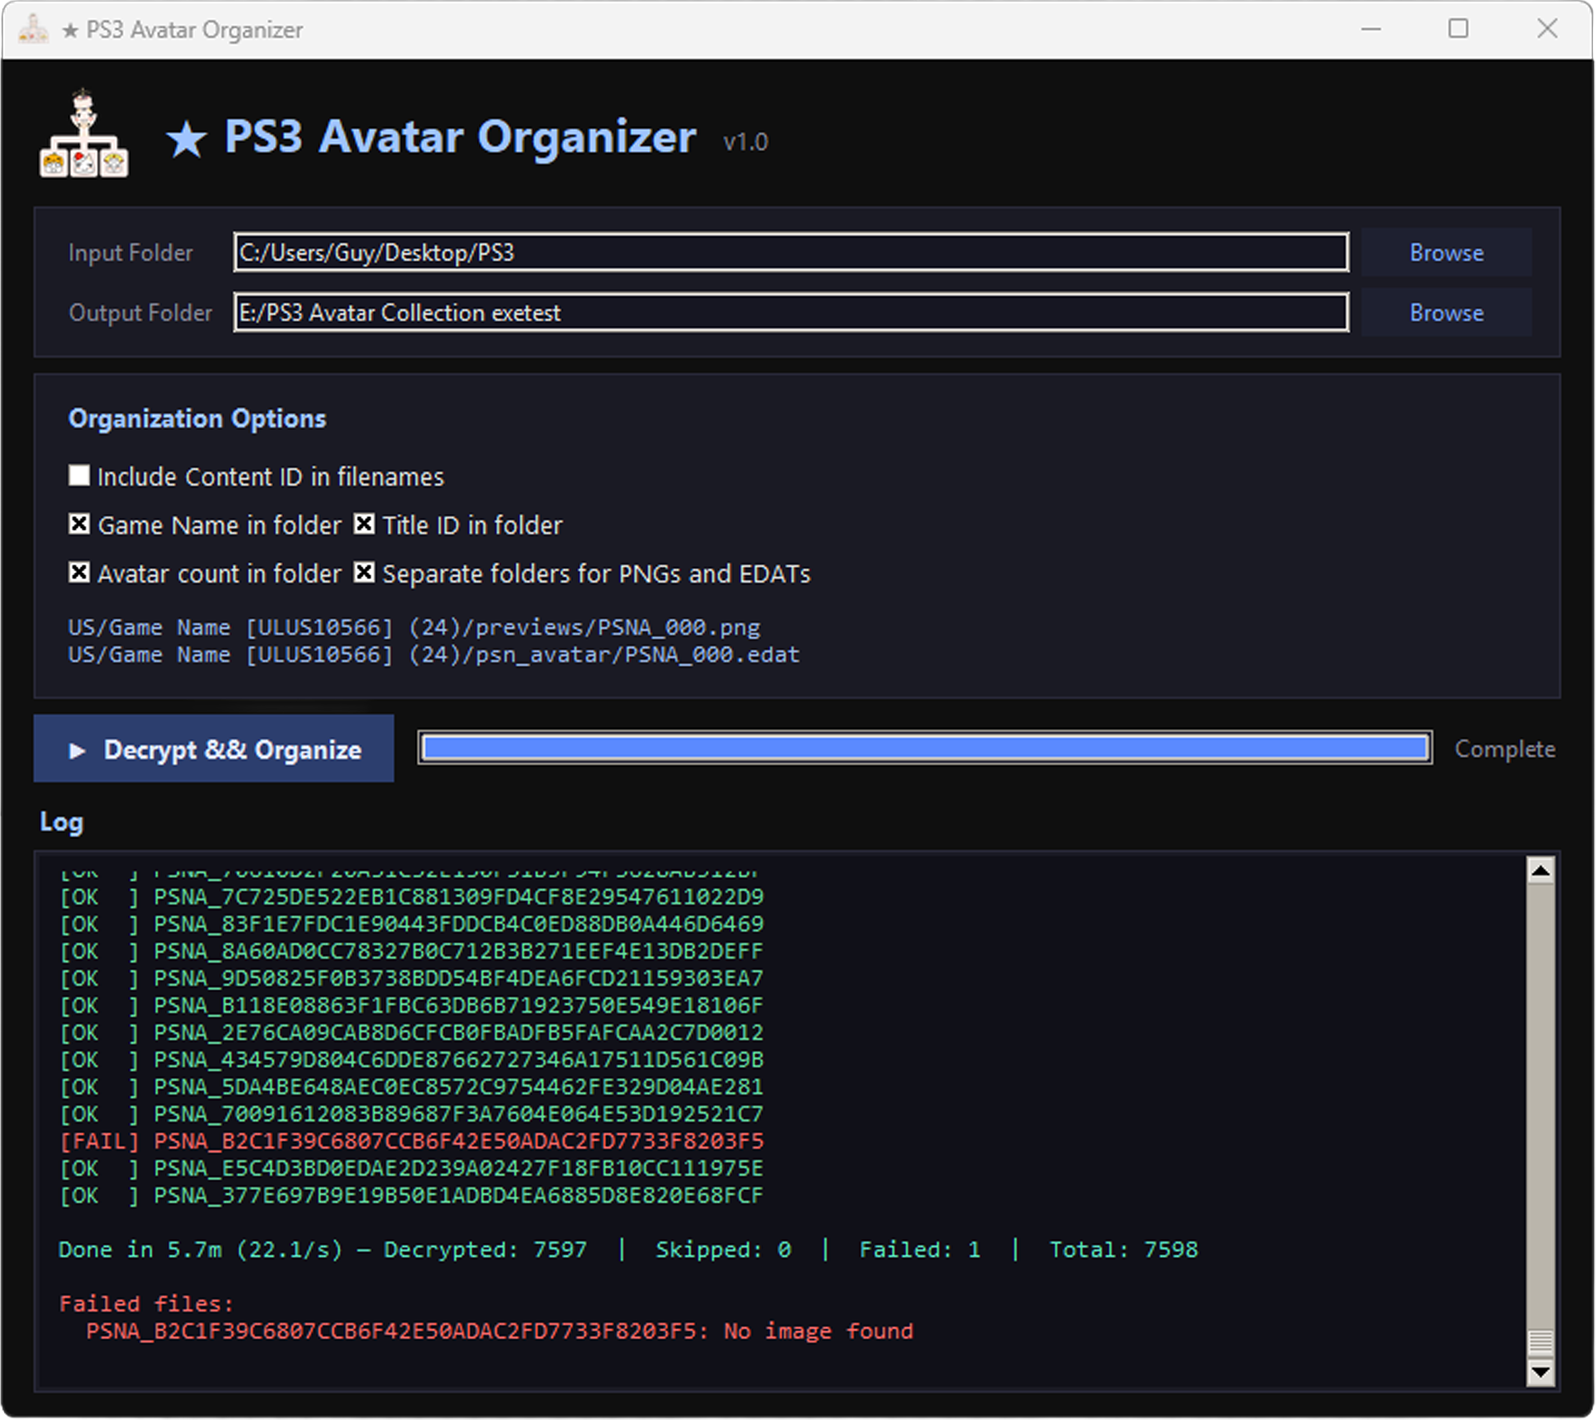Viewport: 1596px width, 1420px height.
Task: Click the log scrollbar down arrow
Action: [1541, 1373]
